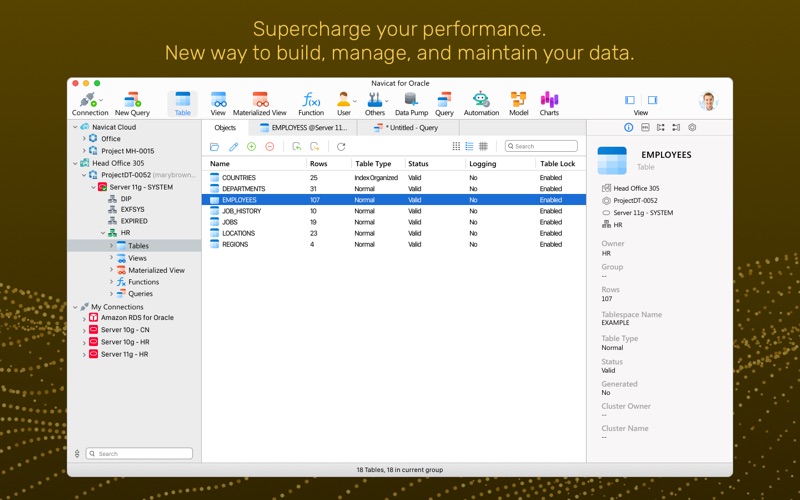This screenshot has height=500, width=800.
Task: Open the Model tool
Action: pos(518,104)
